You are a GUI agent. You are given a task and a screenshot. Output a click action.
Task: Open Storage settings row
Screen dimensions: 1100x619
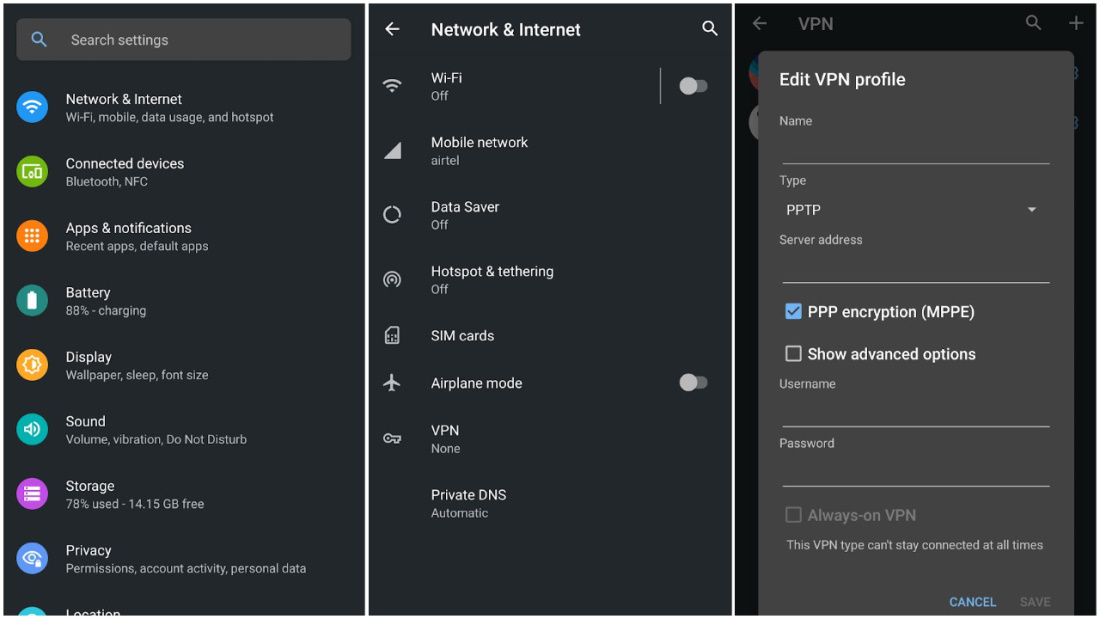184,494
